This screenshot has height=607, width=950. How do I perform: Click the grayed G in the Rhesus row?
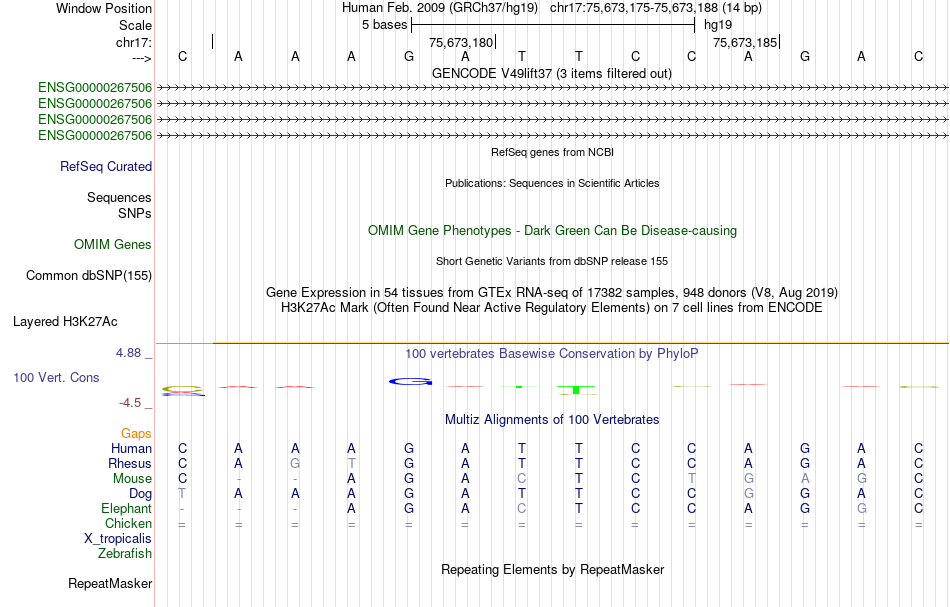(x=295, y=463)
